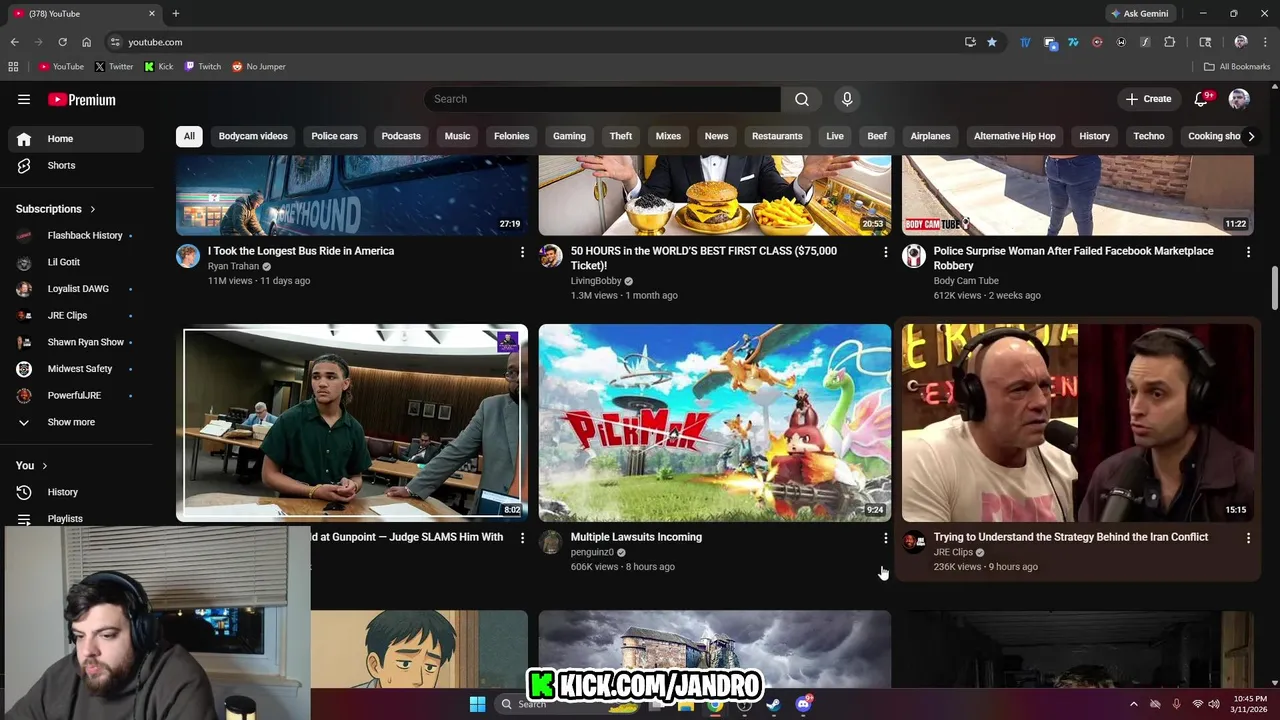1280x720 pixels.
Task: Open the YouTube hamburger guide menu
Action: [x=24, y=99]
